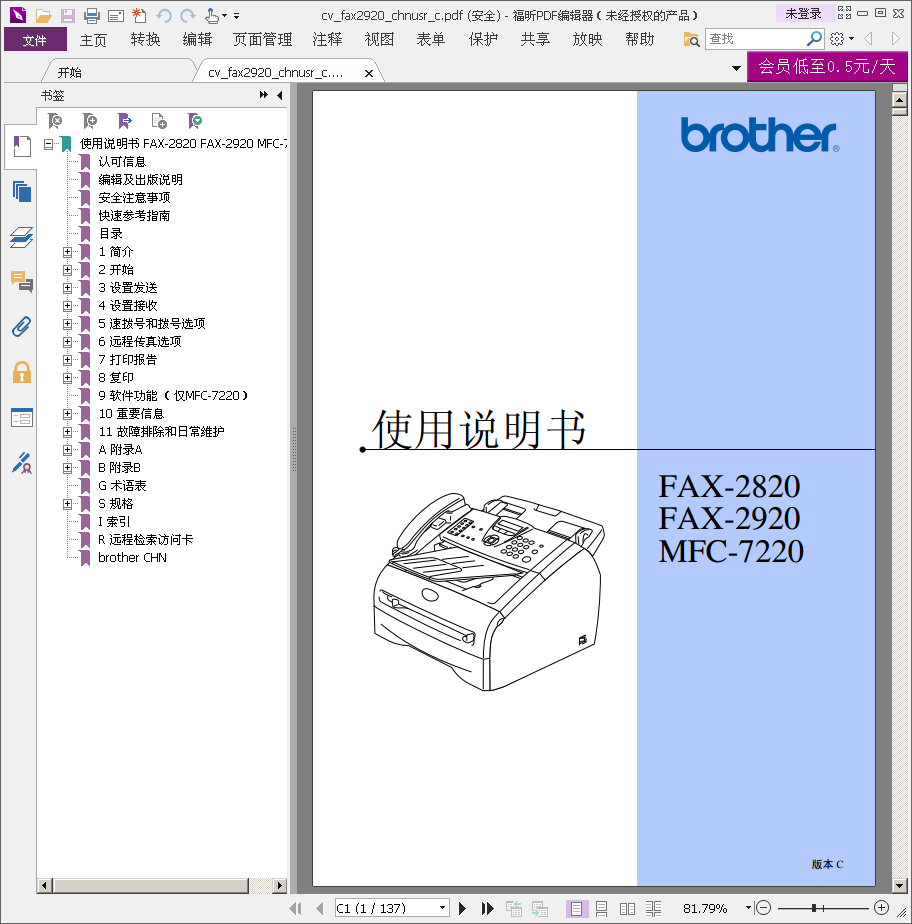Open the '安全注意事项' bookmark

[x=134, y=198]
